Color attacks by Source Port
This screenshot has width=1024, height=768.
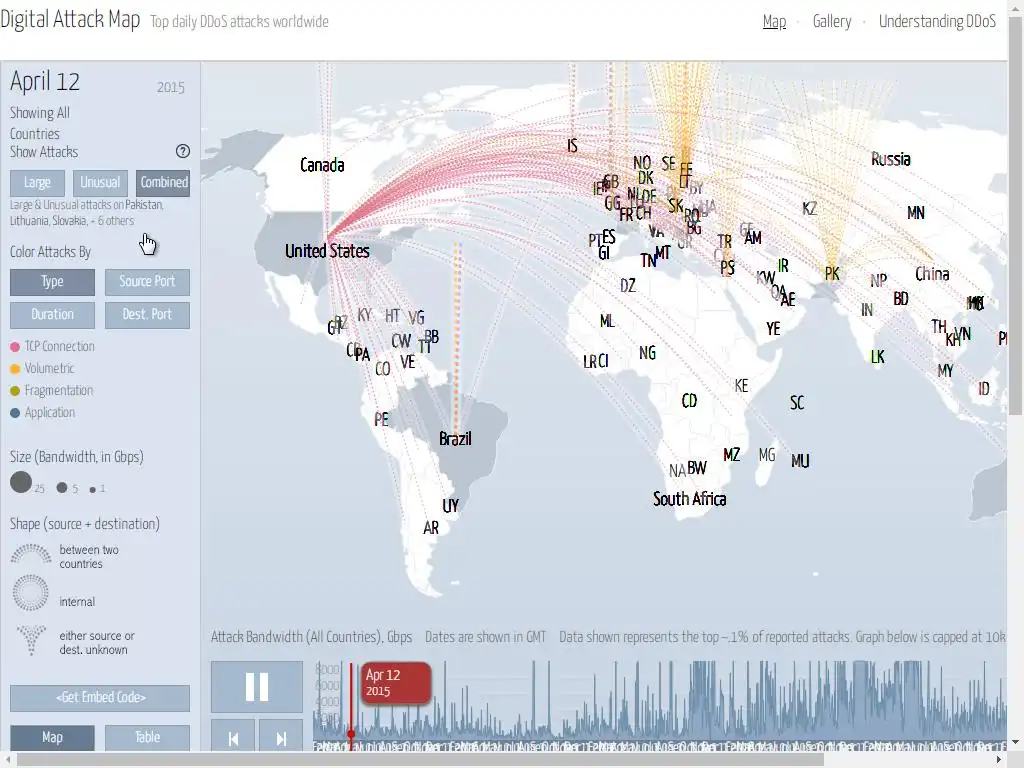(147, 282)
